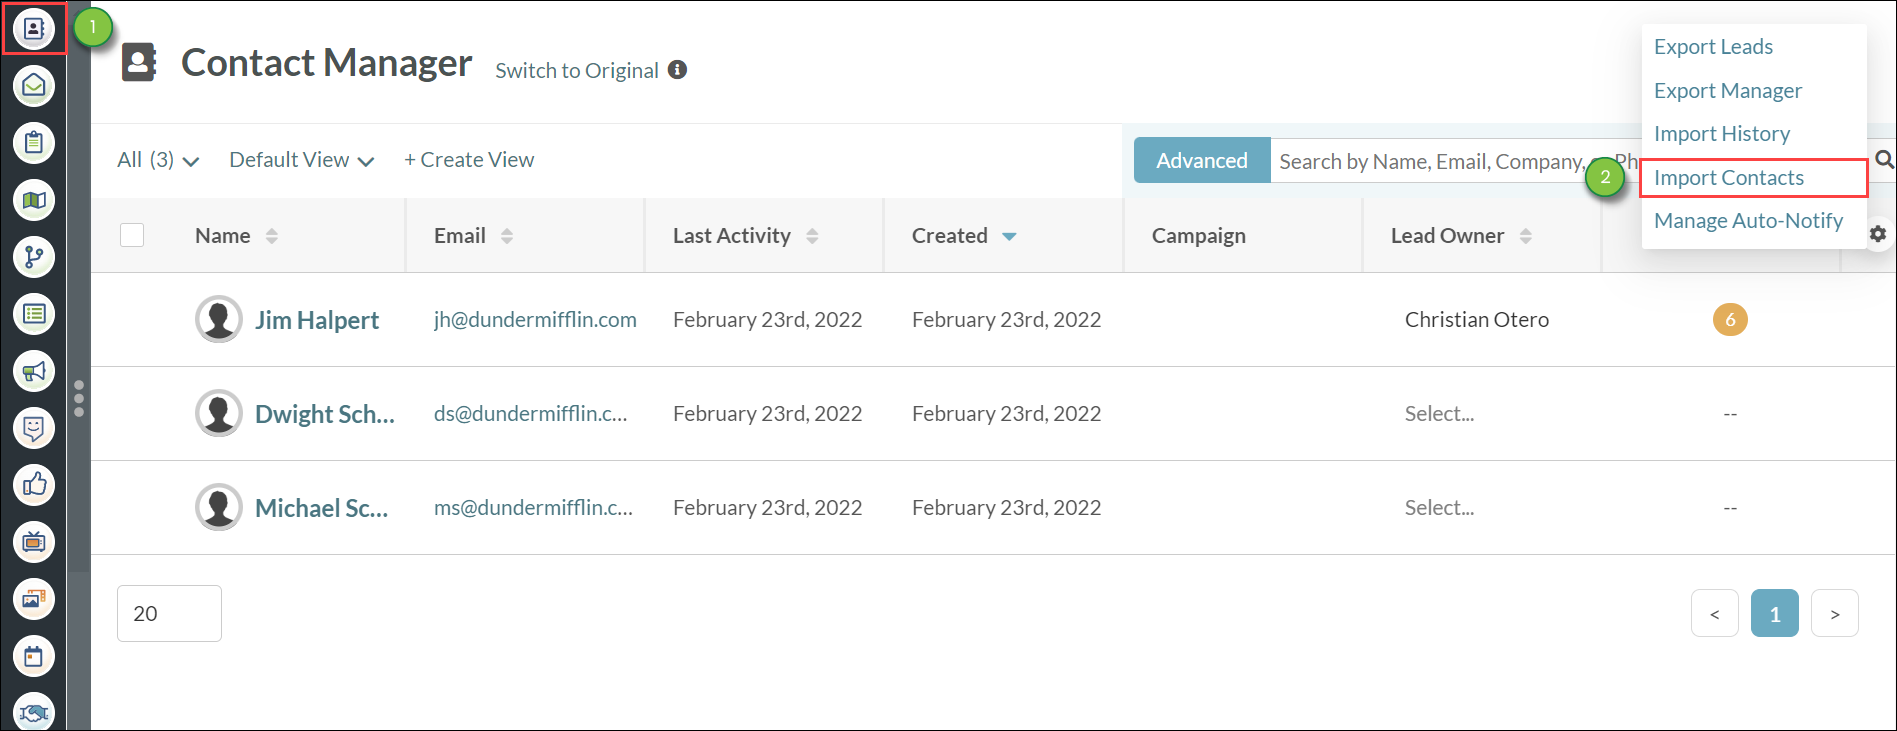Open the Default View dropdown
Screen dimensions: 1897x731
(x=301, y=160)
